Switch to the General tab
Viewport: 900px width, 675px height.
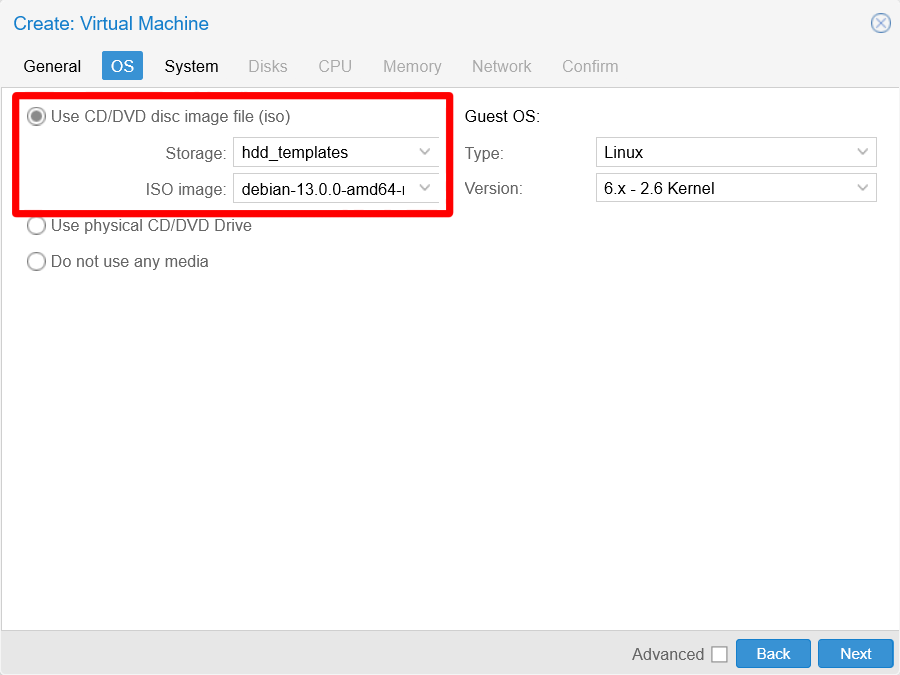[x=52, y=66]
